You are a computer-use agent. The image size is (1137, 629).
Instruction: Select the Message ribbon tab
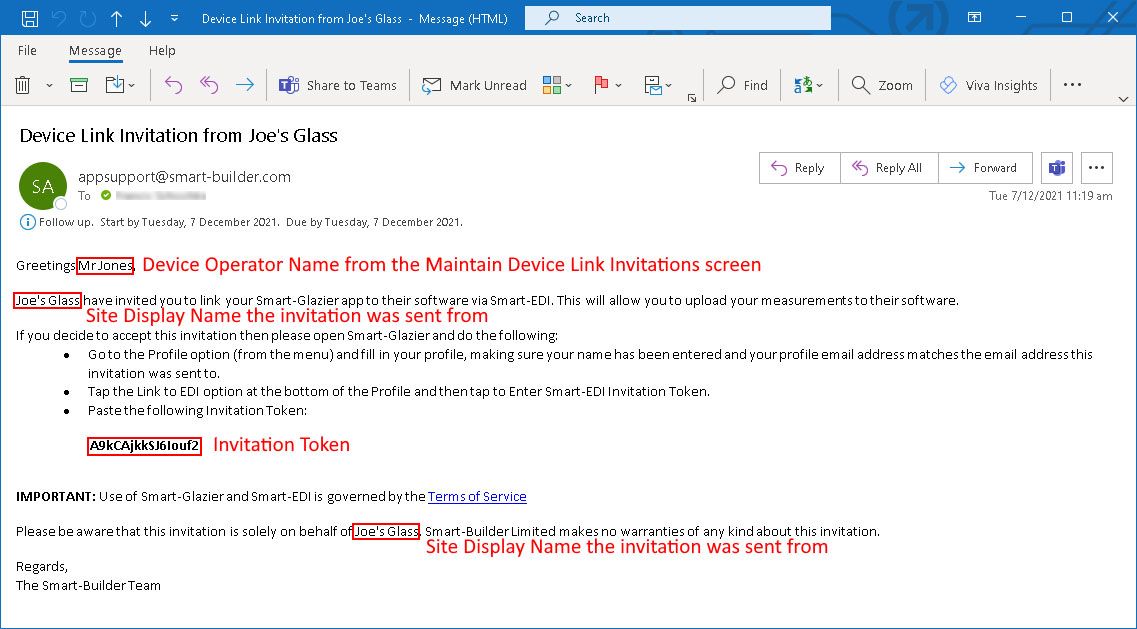pyautogui.click(x=95, y=50)
